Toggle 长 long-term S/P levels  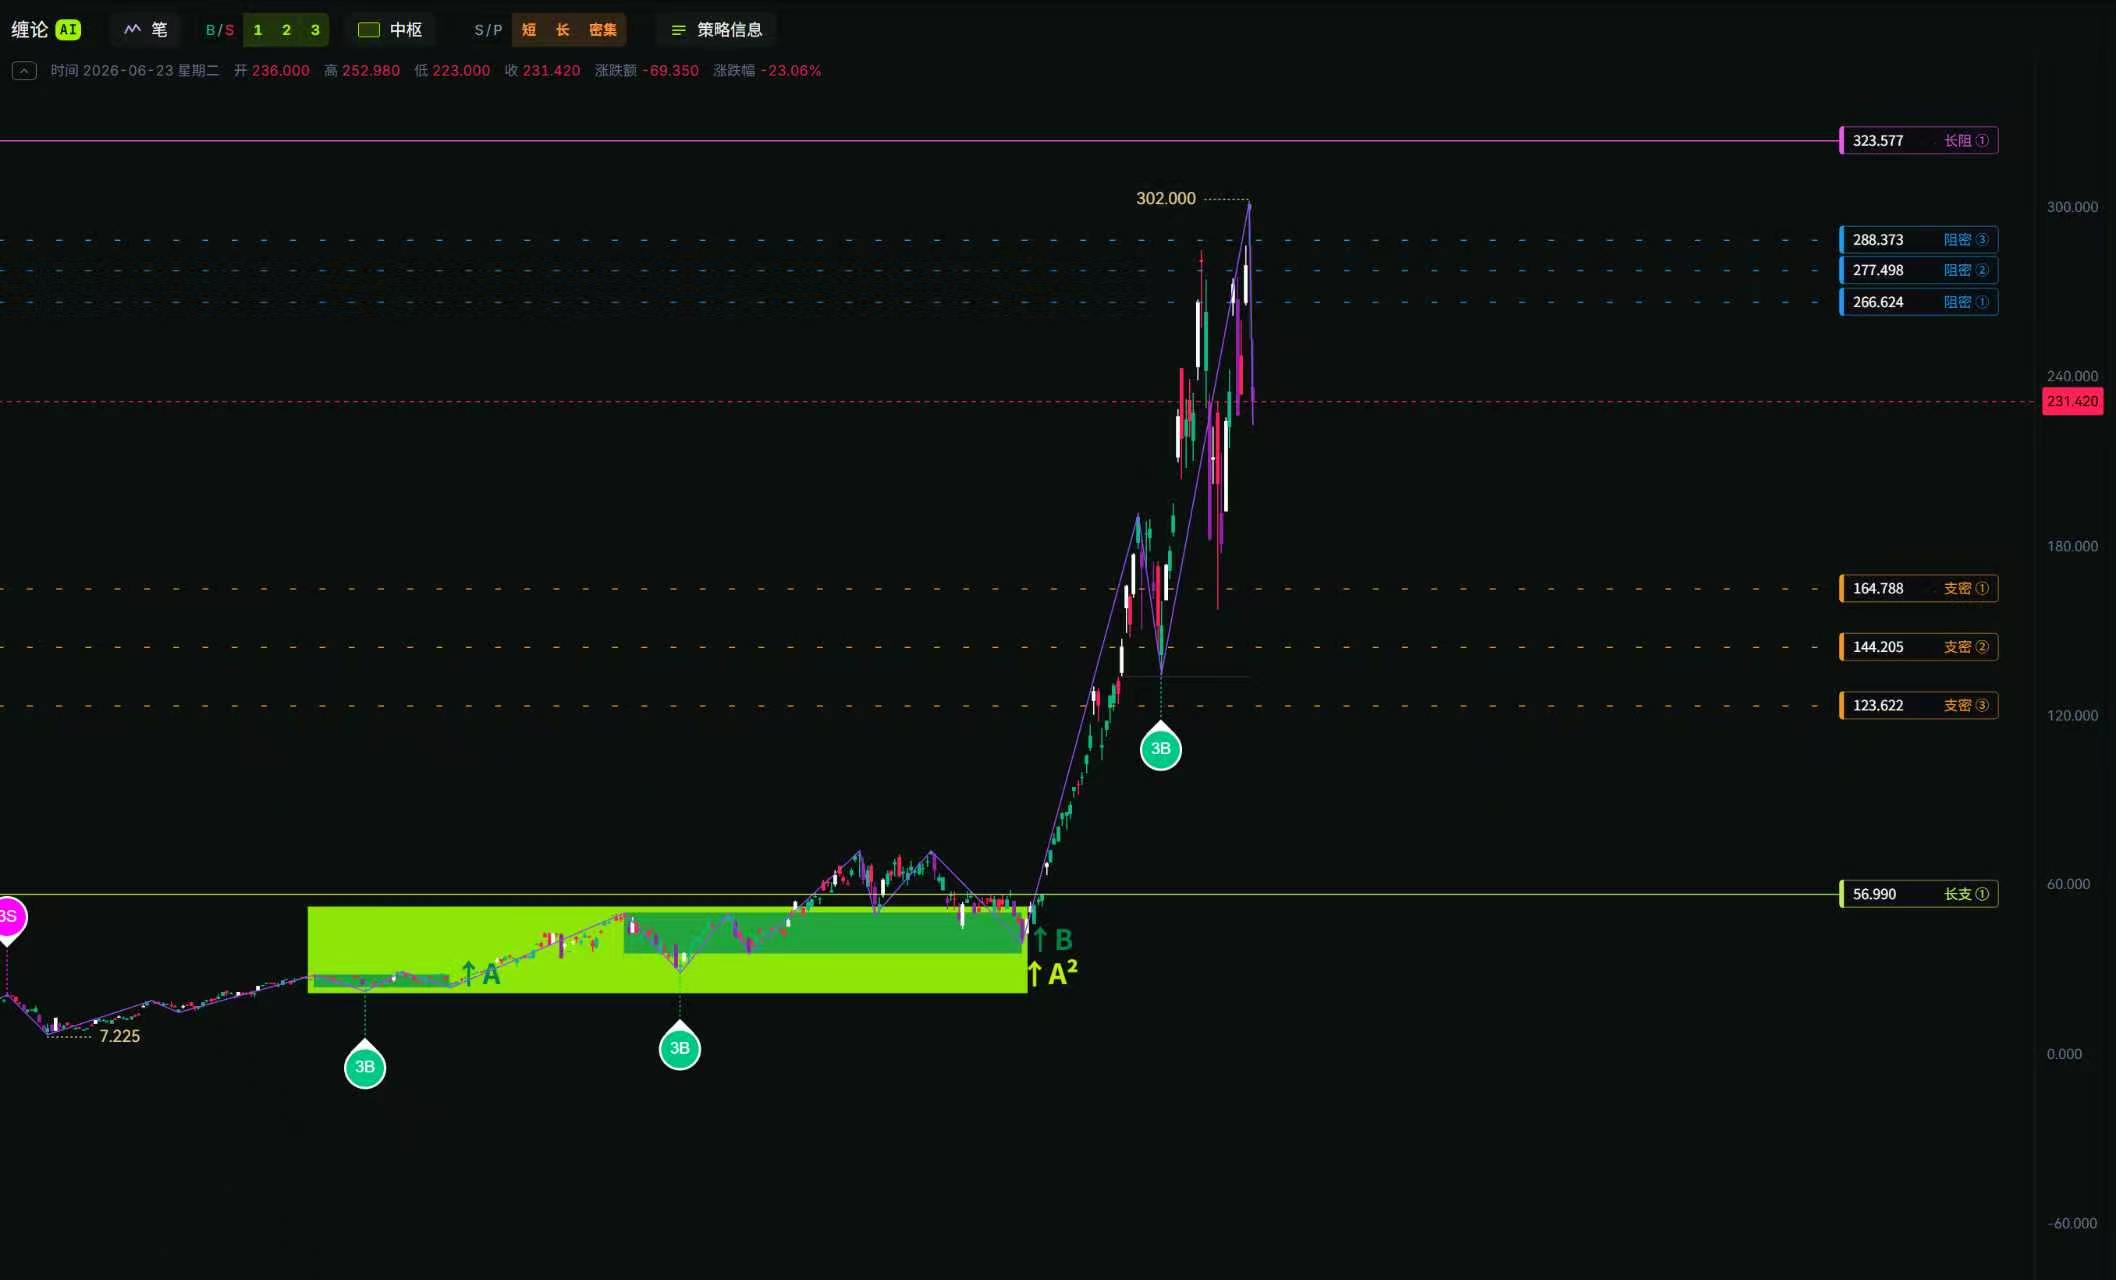[x=562, y=30]
